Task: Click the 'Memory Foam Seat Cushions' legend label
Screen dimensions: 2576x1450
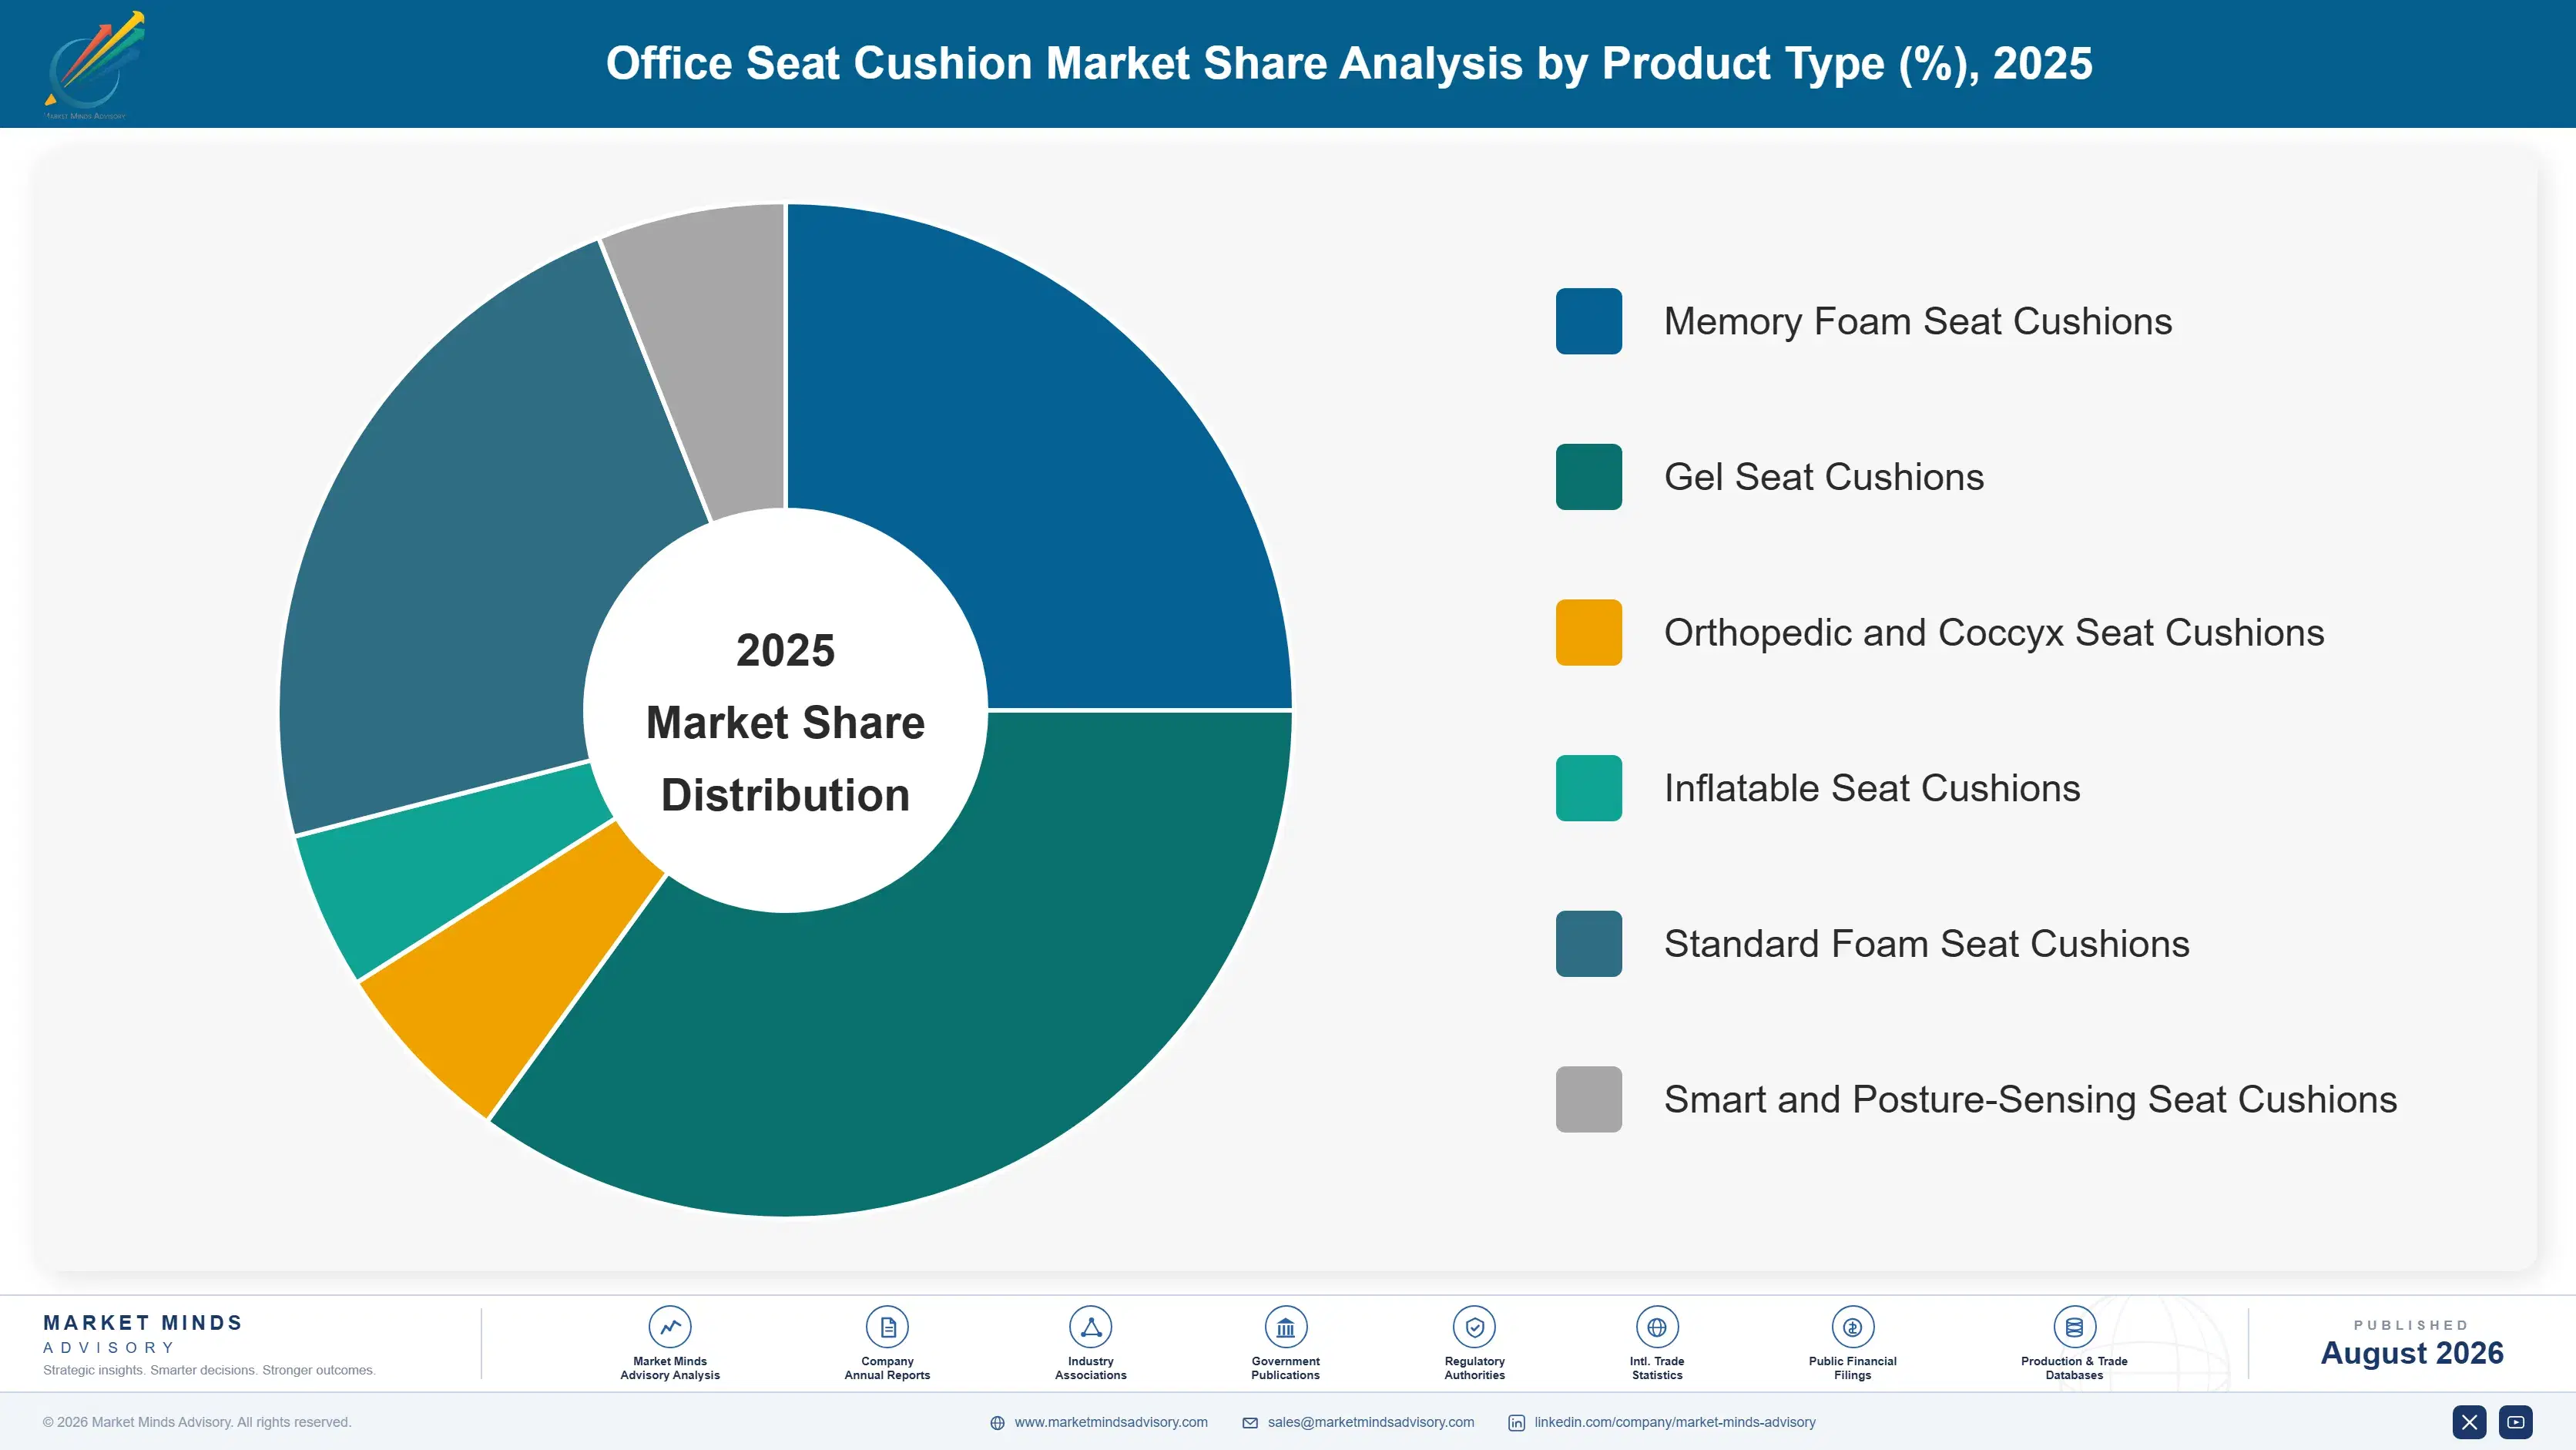Action: (1917, 321)
